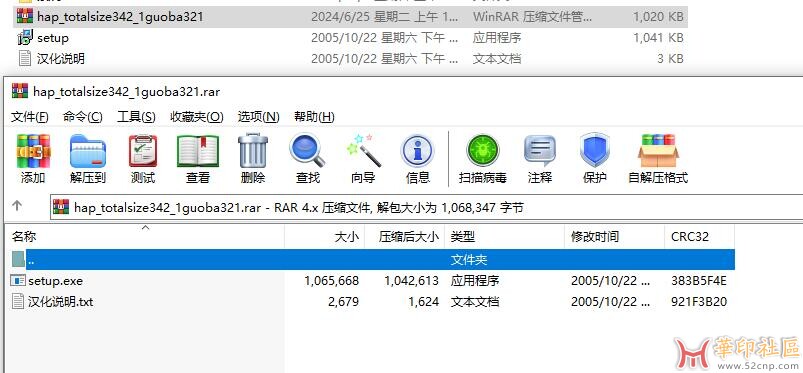Start 扫描病毒 virus scan icon

point(482,151)
